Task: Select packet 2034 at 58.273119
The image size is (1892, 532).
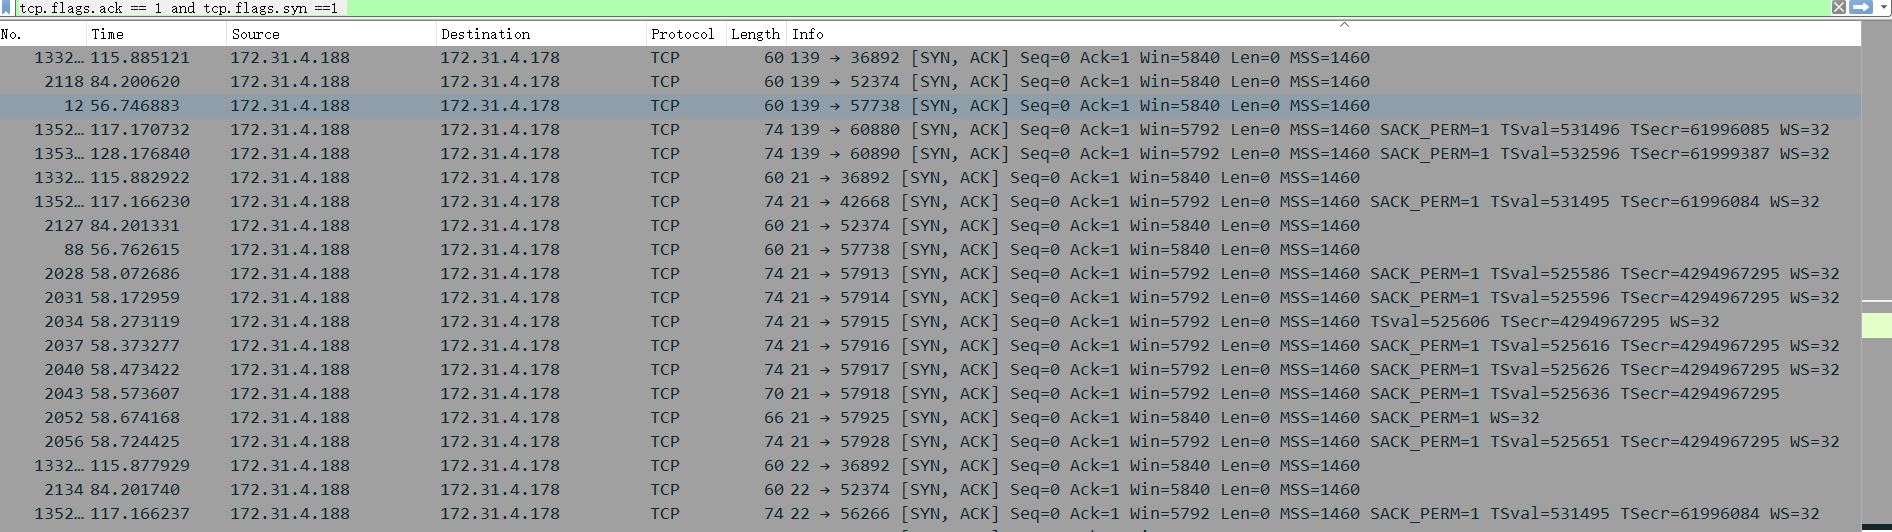Action: tap(930, 322)
